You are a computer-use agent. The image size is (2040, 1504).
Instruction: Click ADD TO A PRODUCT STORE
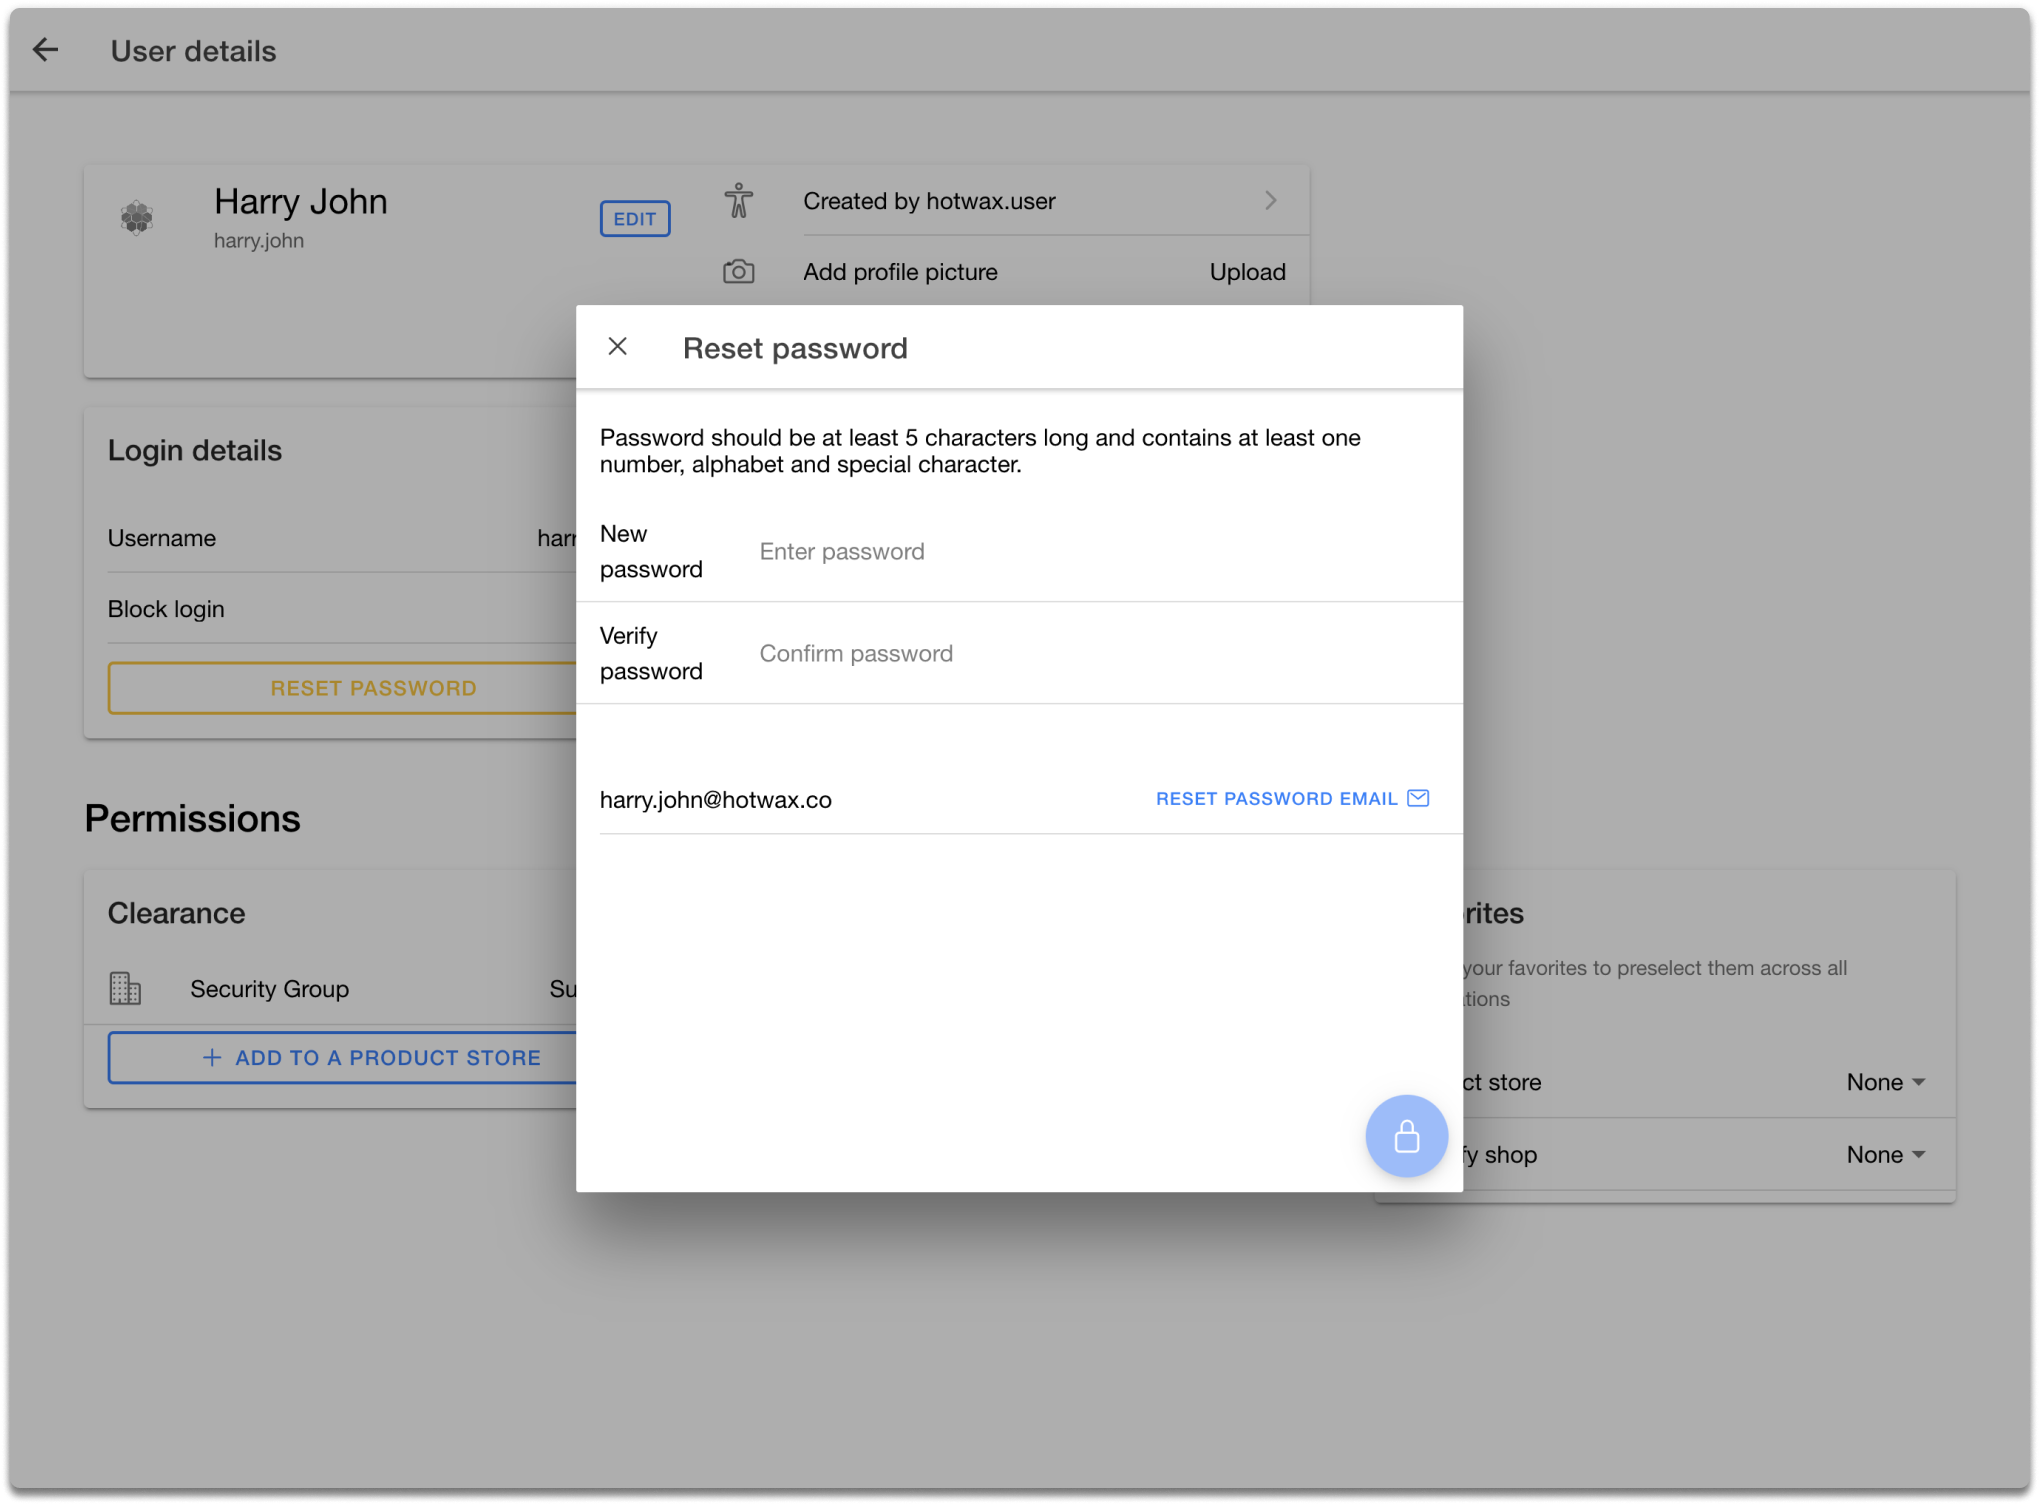pos(372,1058)
